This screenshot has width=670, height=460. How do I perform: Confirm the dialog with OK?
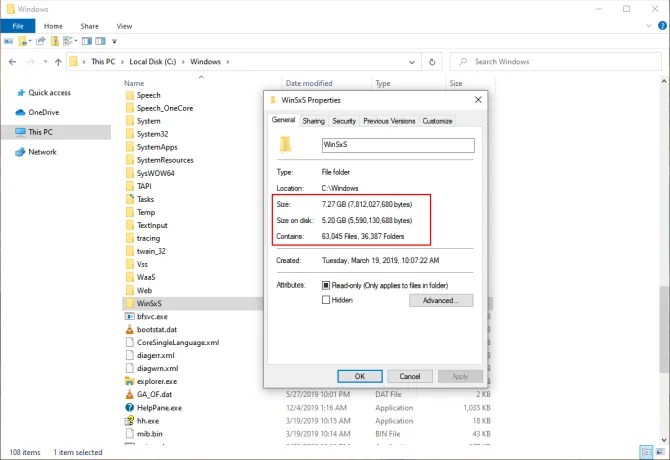pos(360,376)
